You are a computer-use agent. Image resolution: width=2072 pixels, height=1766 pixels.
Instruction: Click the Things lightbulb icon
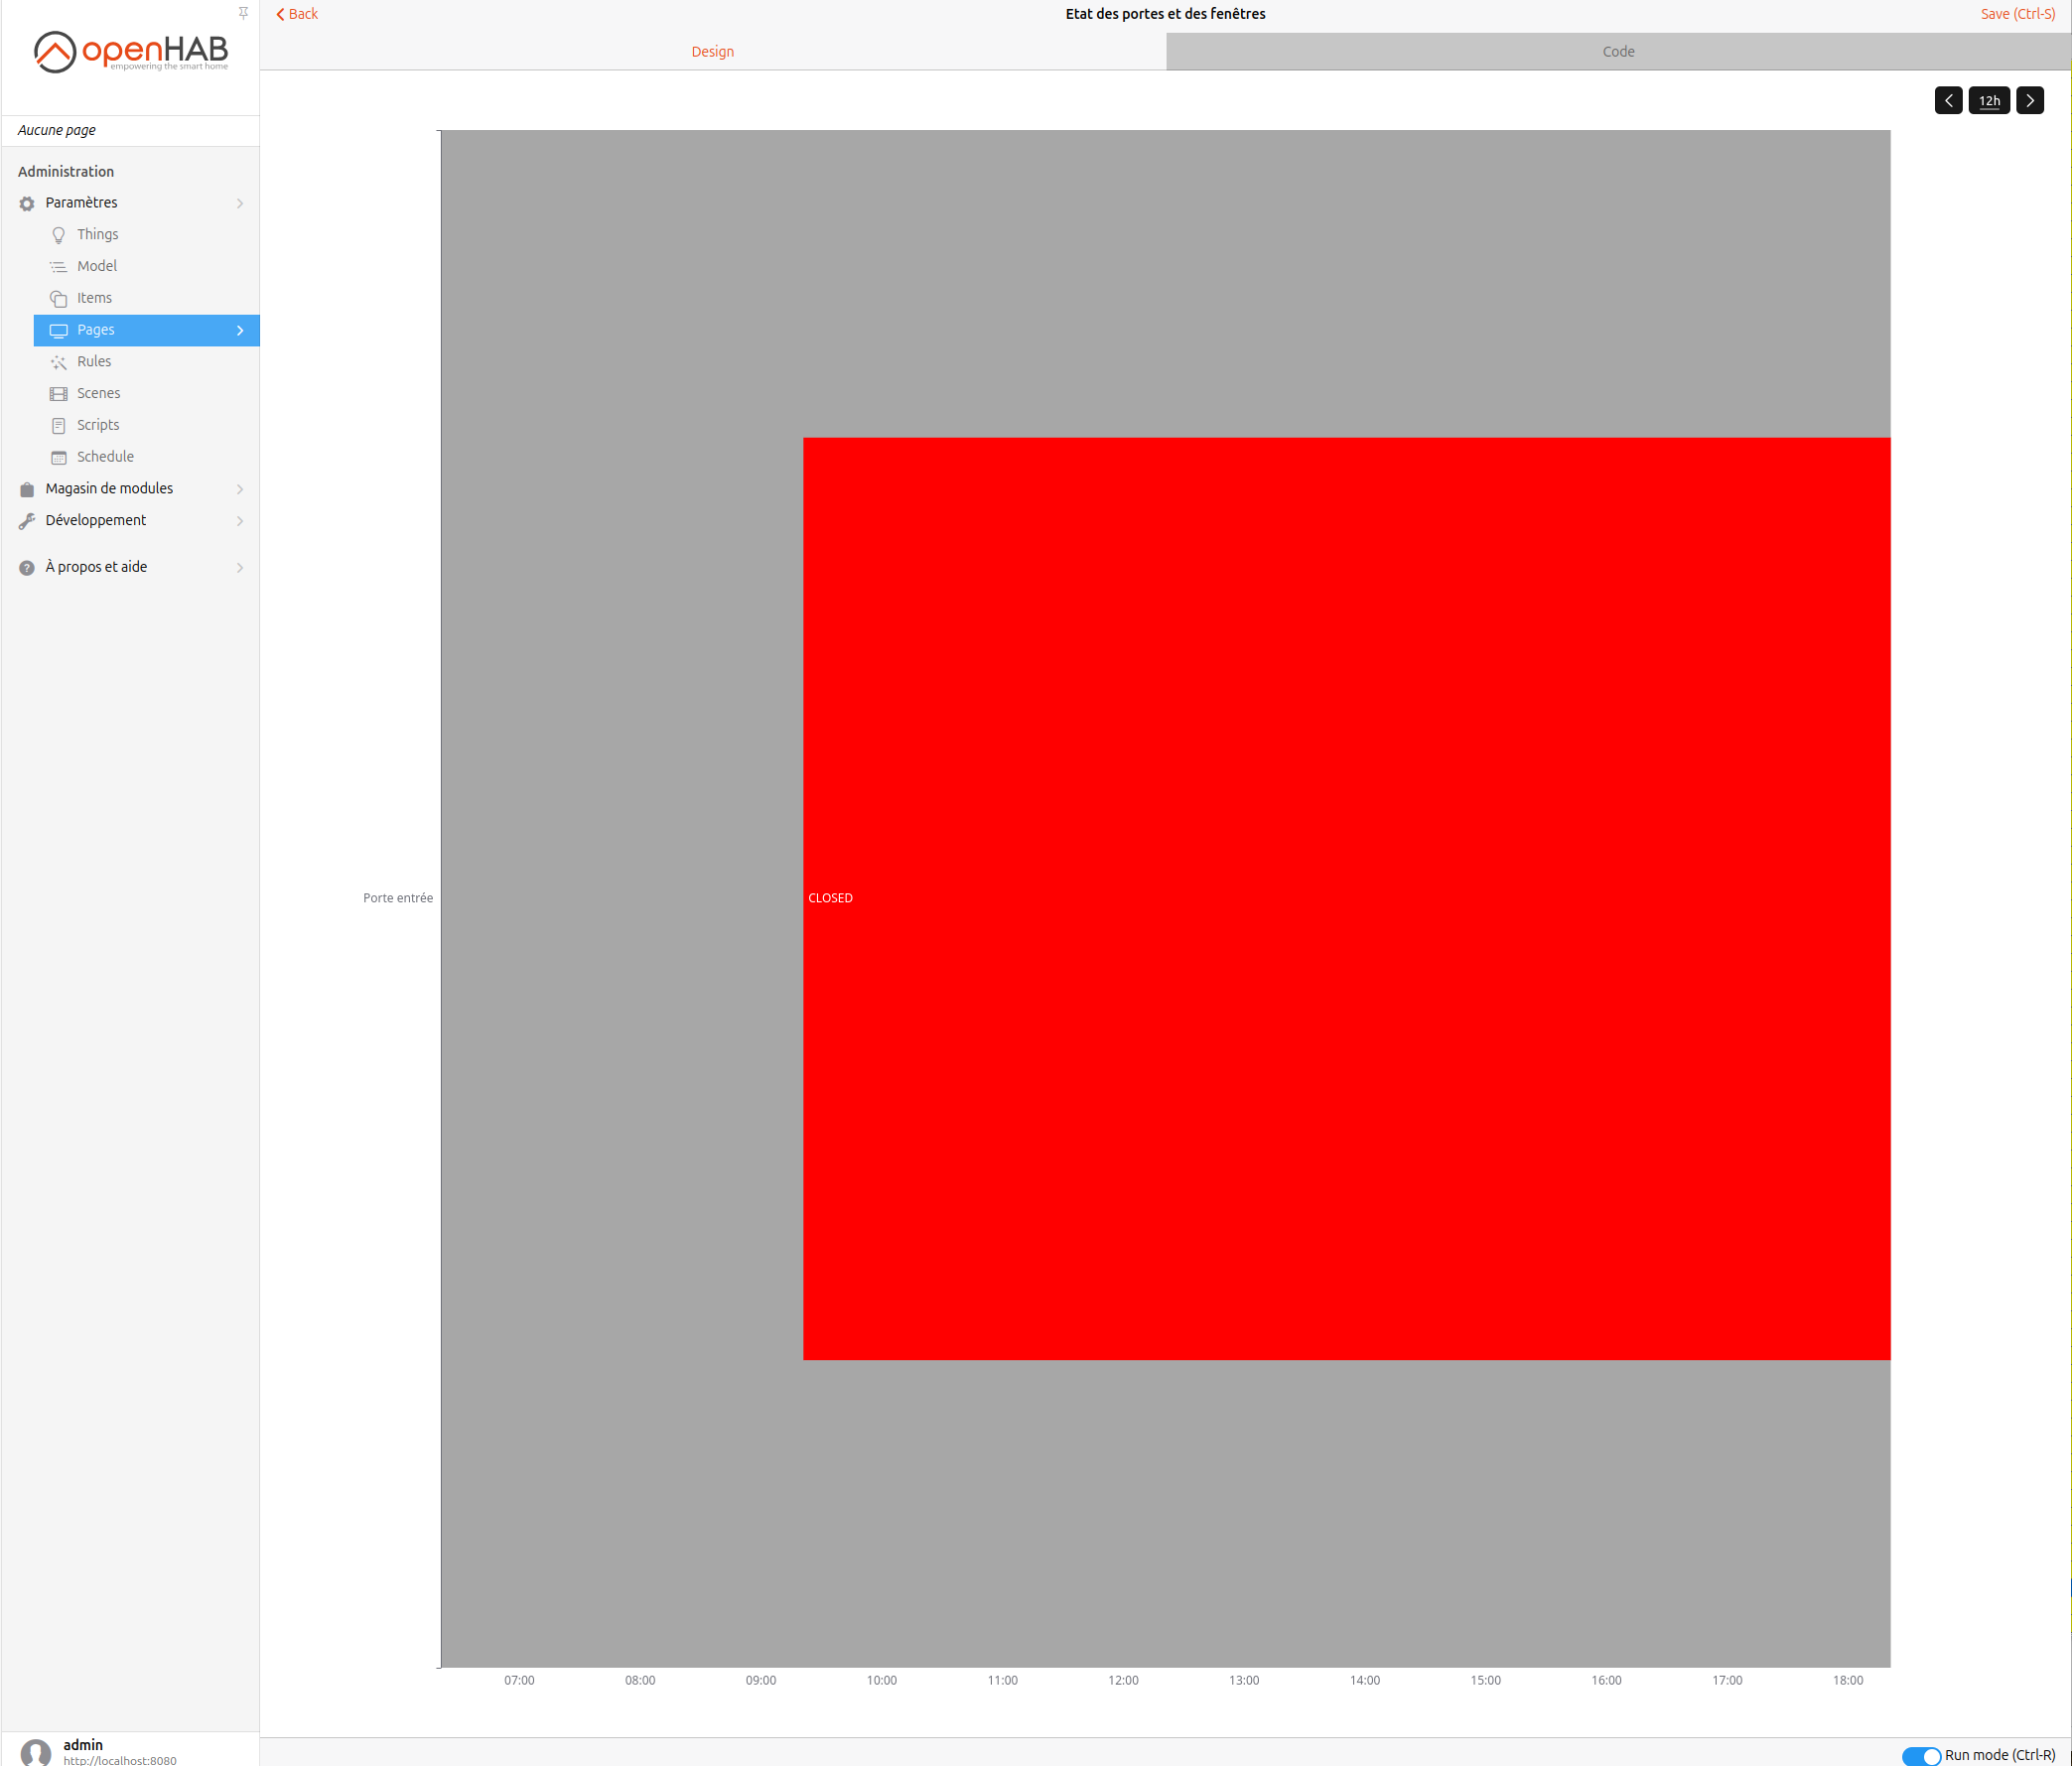pyautogui.click(x=59, y=235)
